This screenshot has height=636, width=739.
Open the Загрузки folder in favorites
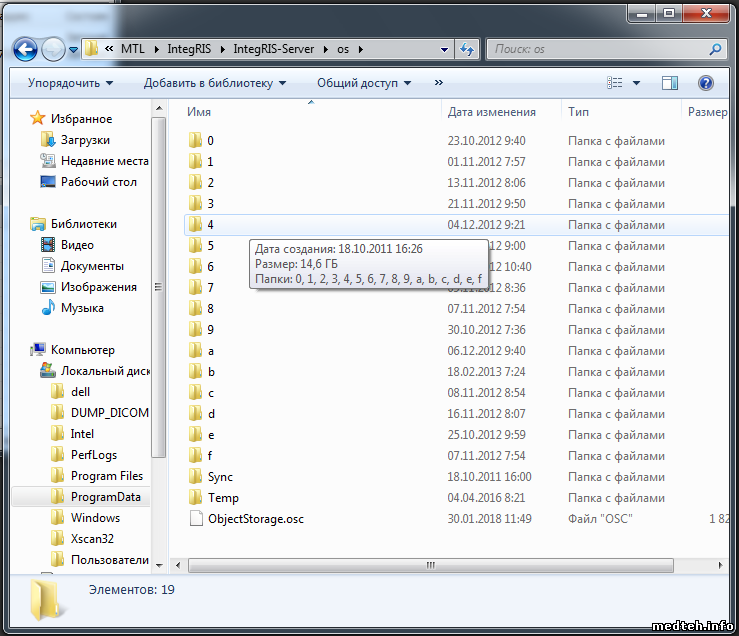point(47,140)
